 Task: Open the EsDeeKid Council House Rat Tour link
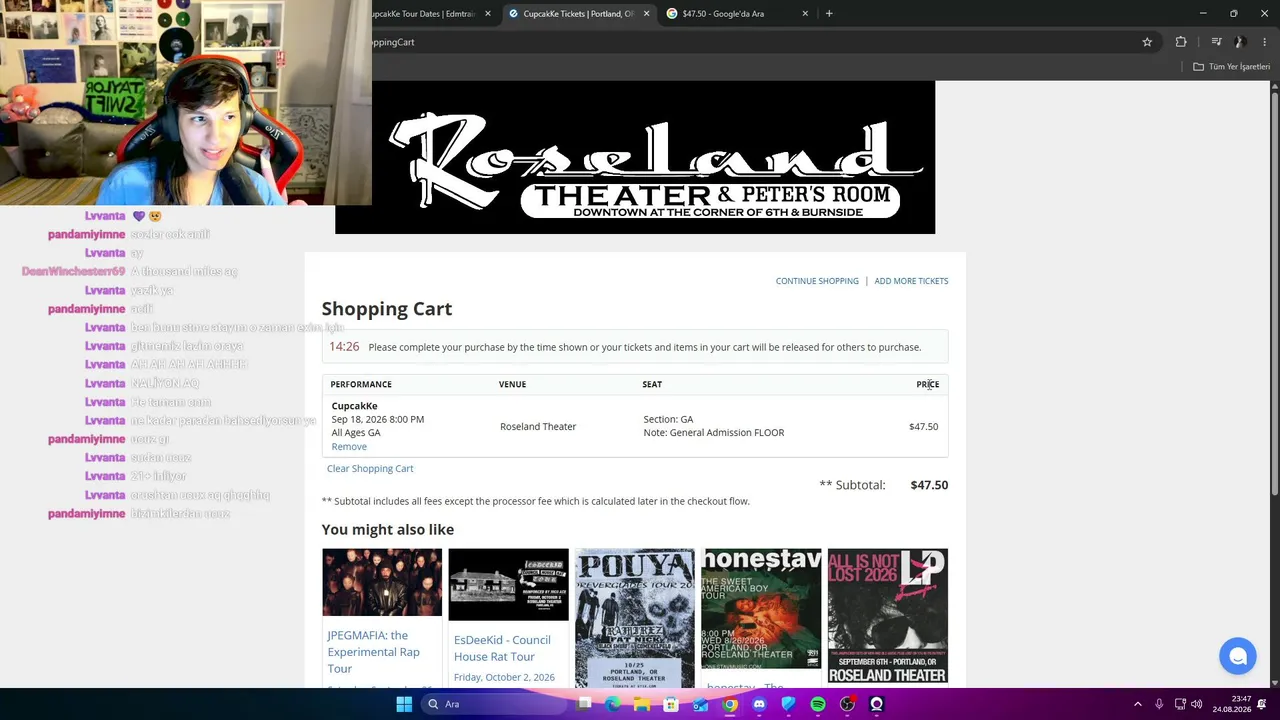502,648
